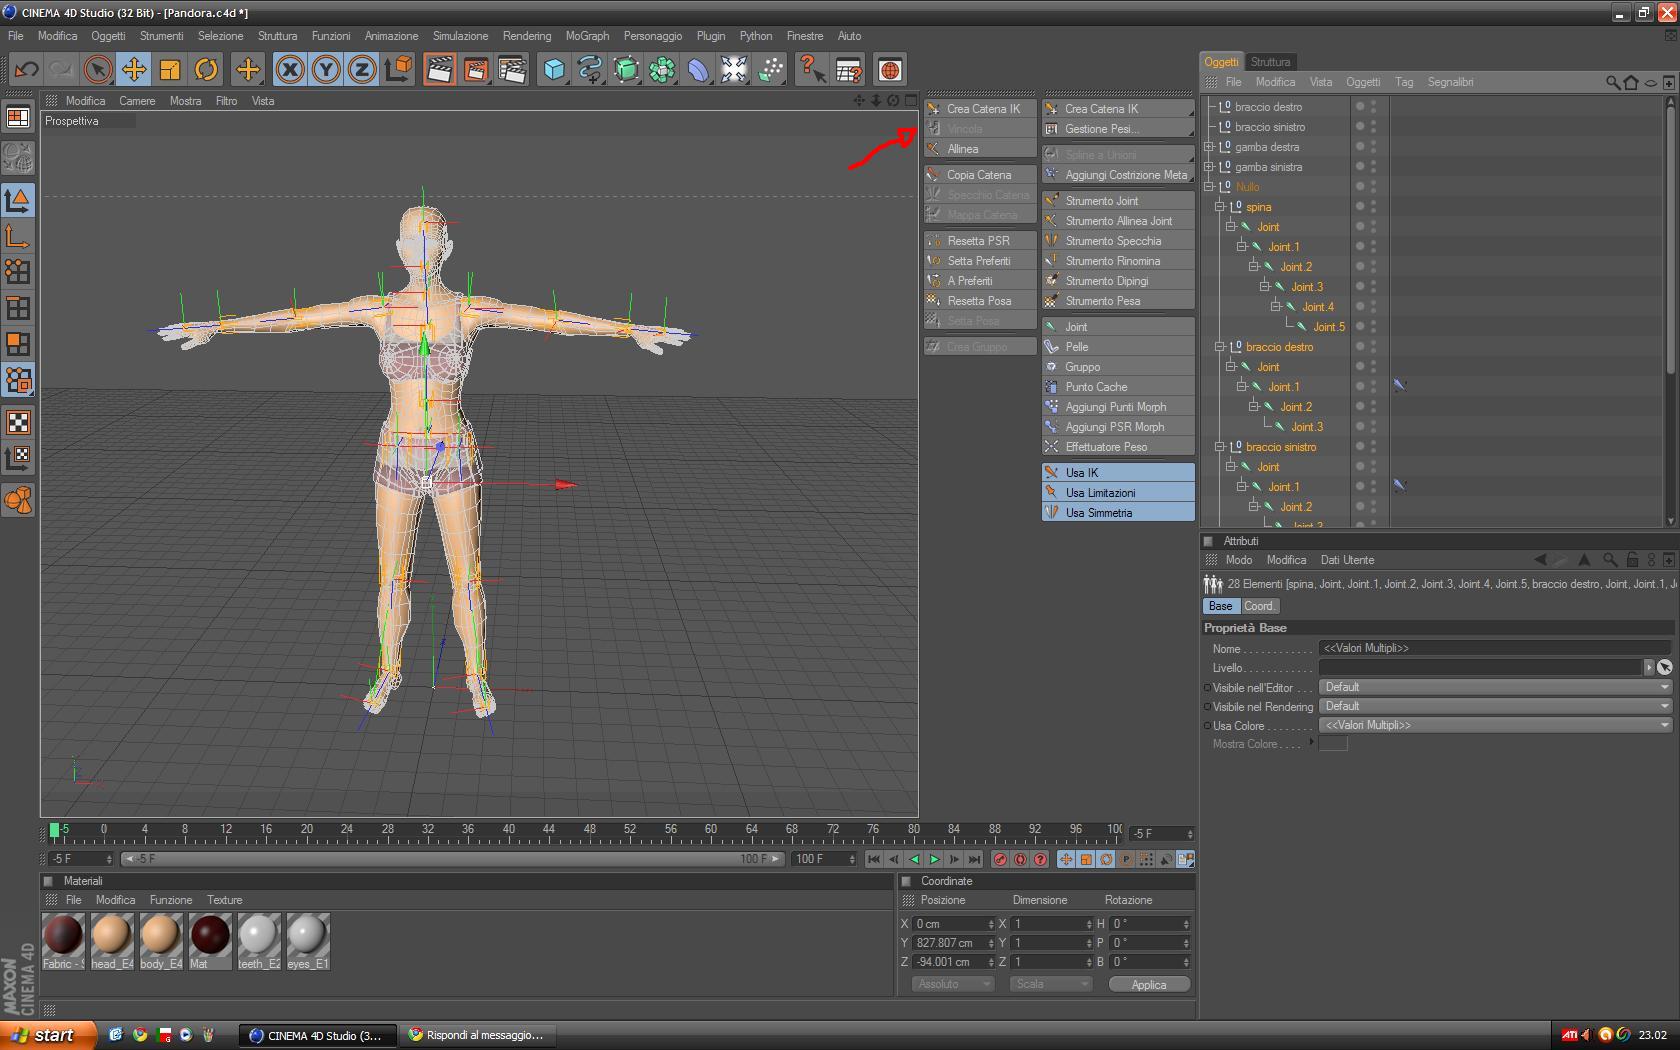Open the render settings clapperboard icon
This screenshot has width=1680, height=1050.
click(x=511, y=69)
